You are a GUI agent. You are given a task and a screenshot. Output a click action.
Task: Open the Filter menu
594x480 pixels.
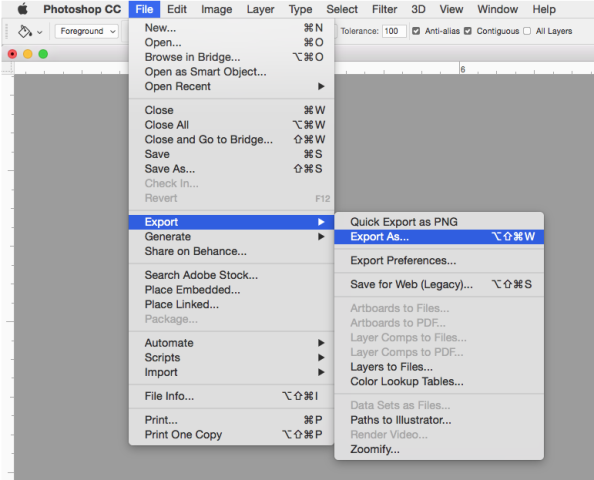[x=385, y=9]
